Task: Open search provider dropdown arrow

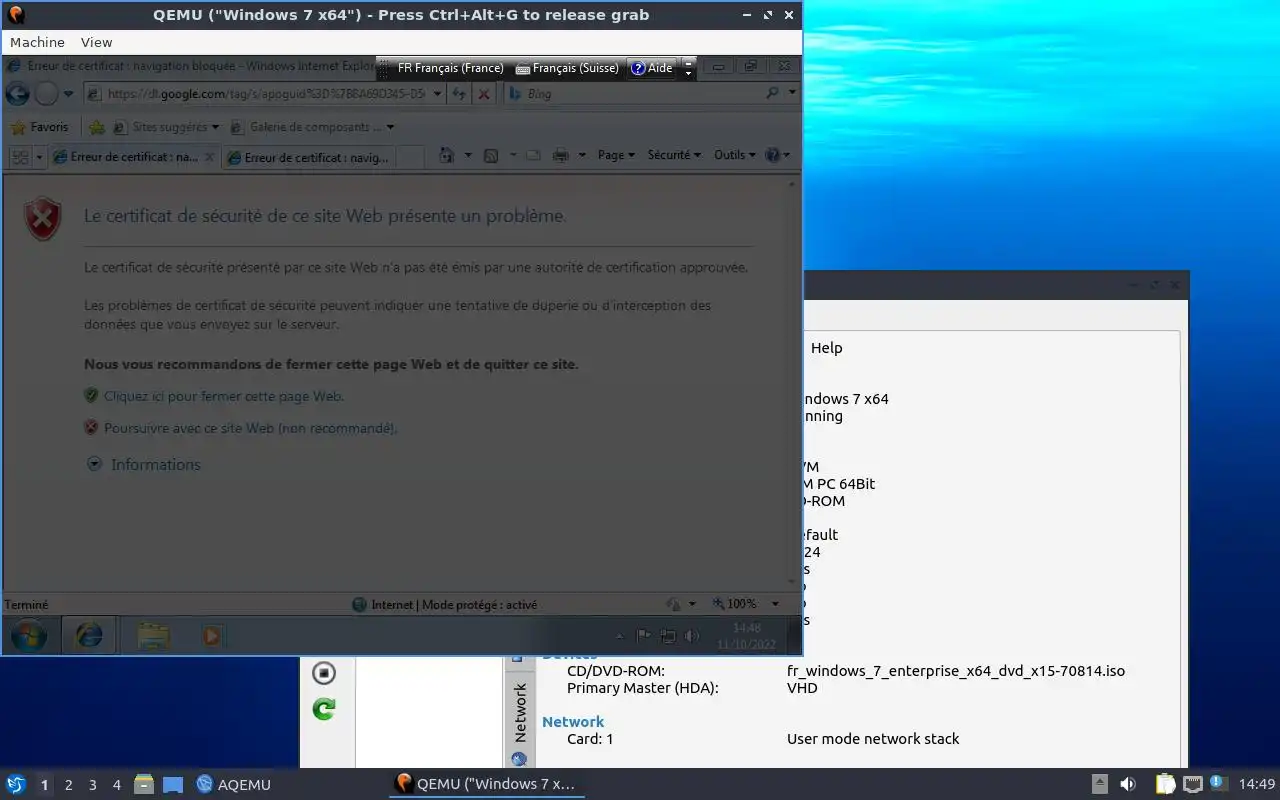Action: [792, 93]
